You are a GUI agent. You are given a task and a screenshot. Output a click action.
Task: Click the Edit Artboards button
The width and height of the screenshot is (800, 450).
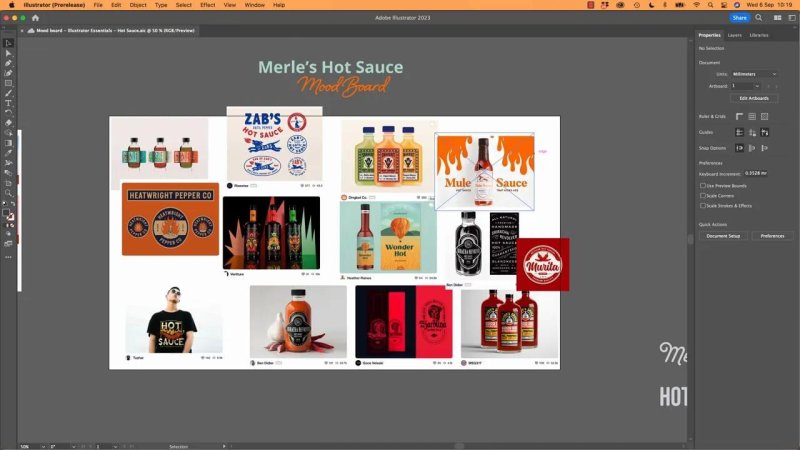(x=754, y=98)
